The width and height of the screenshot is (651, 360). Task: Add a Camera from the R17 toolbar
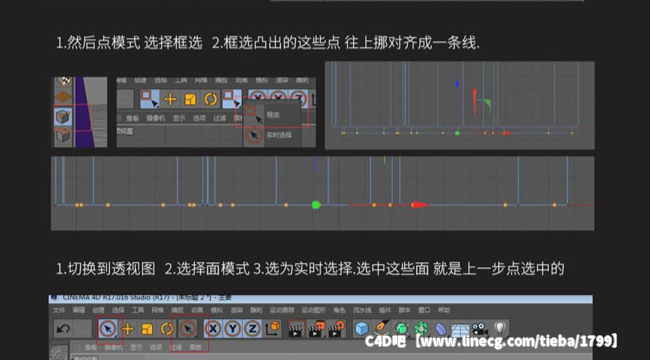(480, 329)
